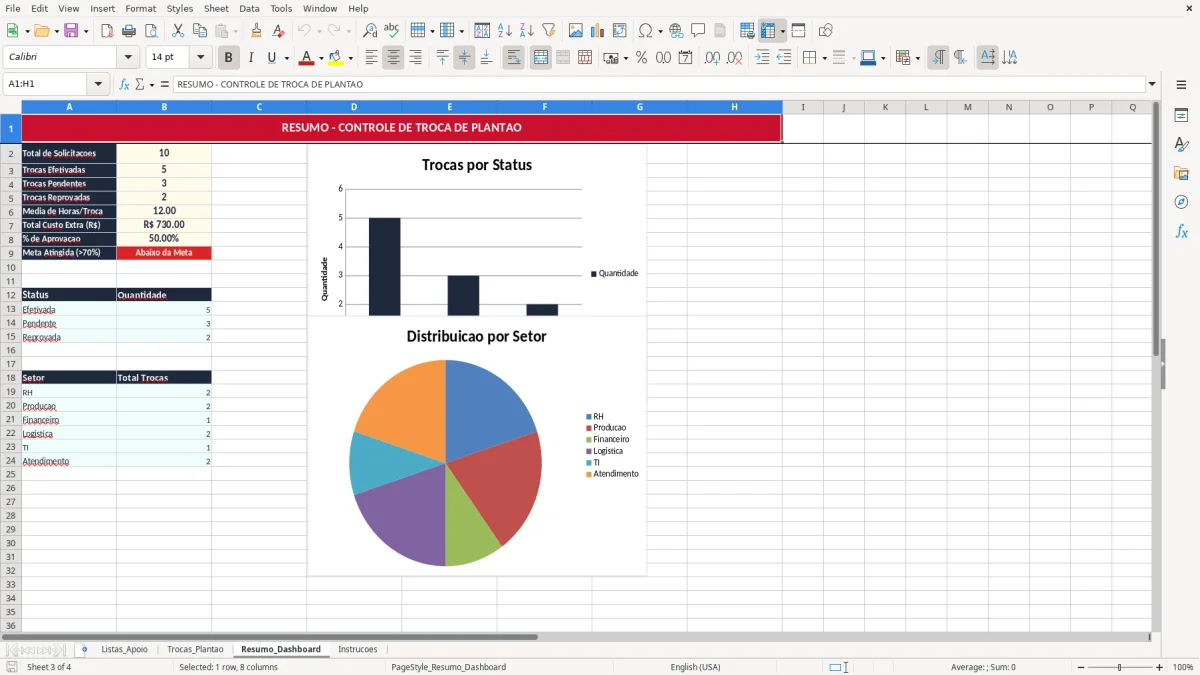1200x675 pixels.
Task: Activate Clone Formatting paintbrush
Action: [257, 30]
